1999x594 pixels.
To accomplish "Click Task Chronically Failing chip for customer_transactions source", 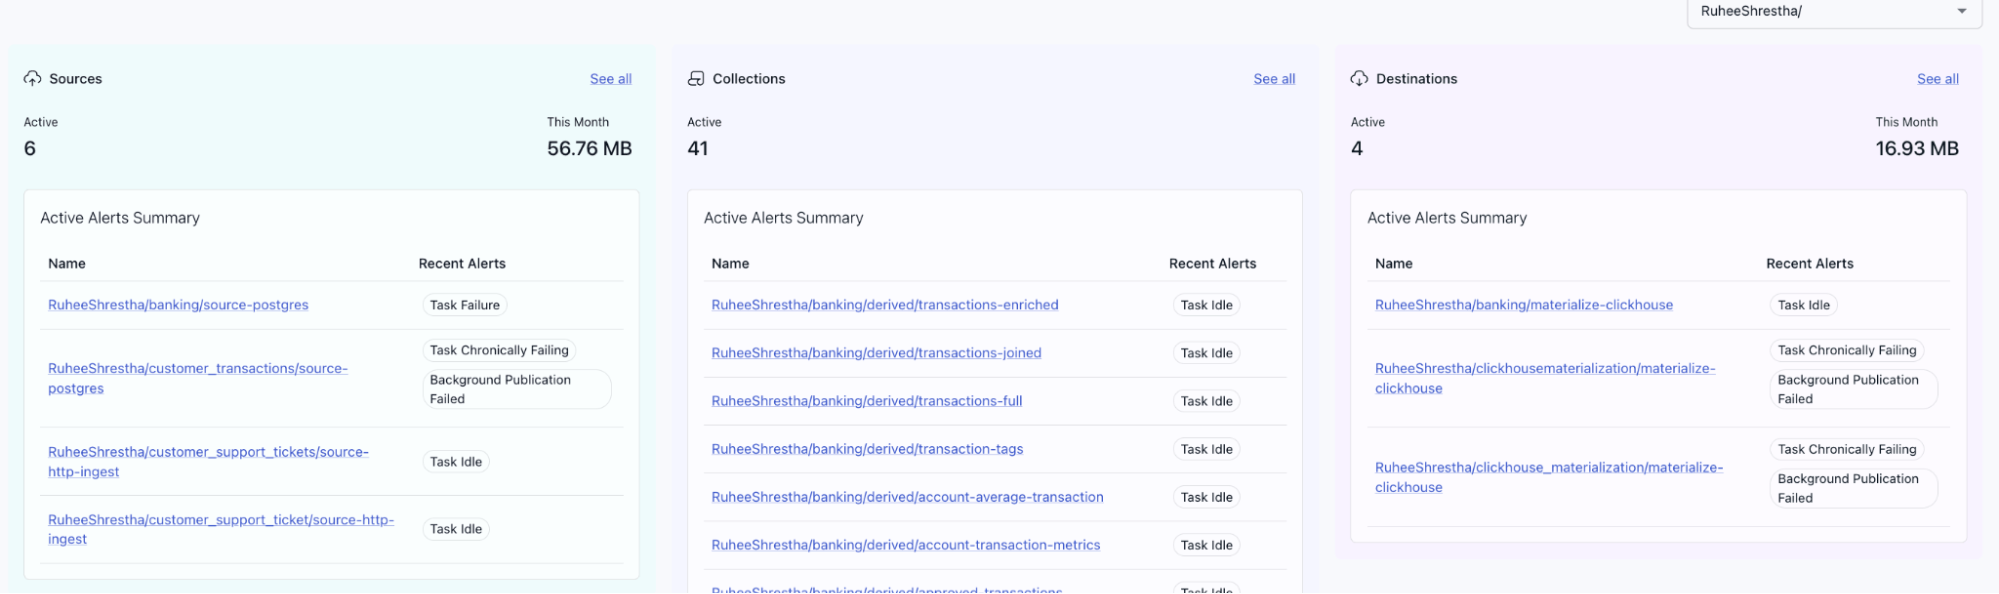I will 499,350.
